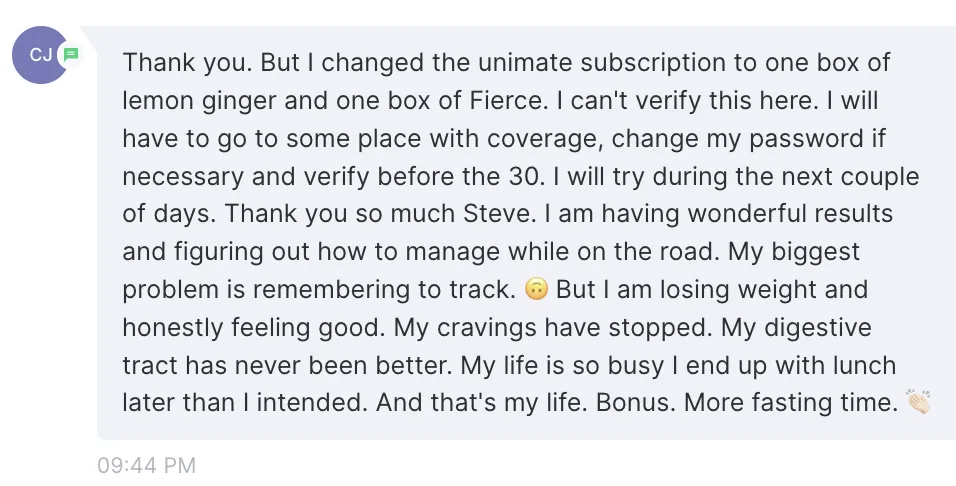The image size is (956, 486).
Task: Click the word "Bonus" in the message
Action: (635, 402)
